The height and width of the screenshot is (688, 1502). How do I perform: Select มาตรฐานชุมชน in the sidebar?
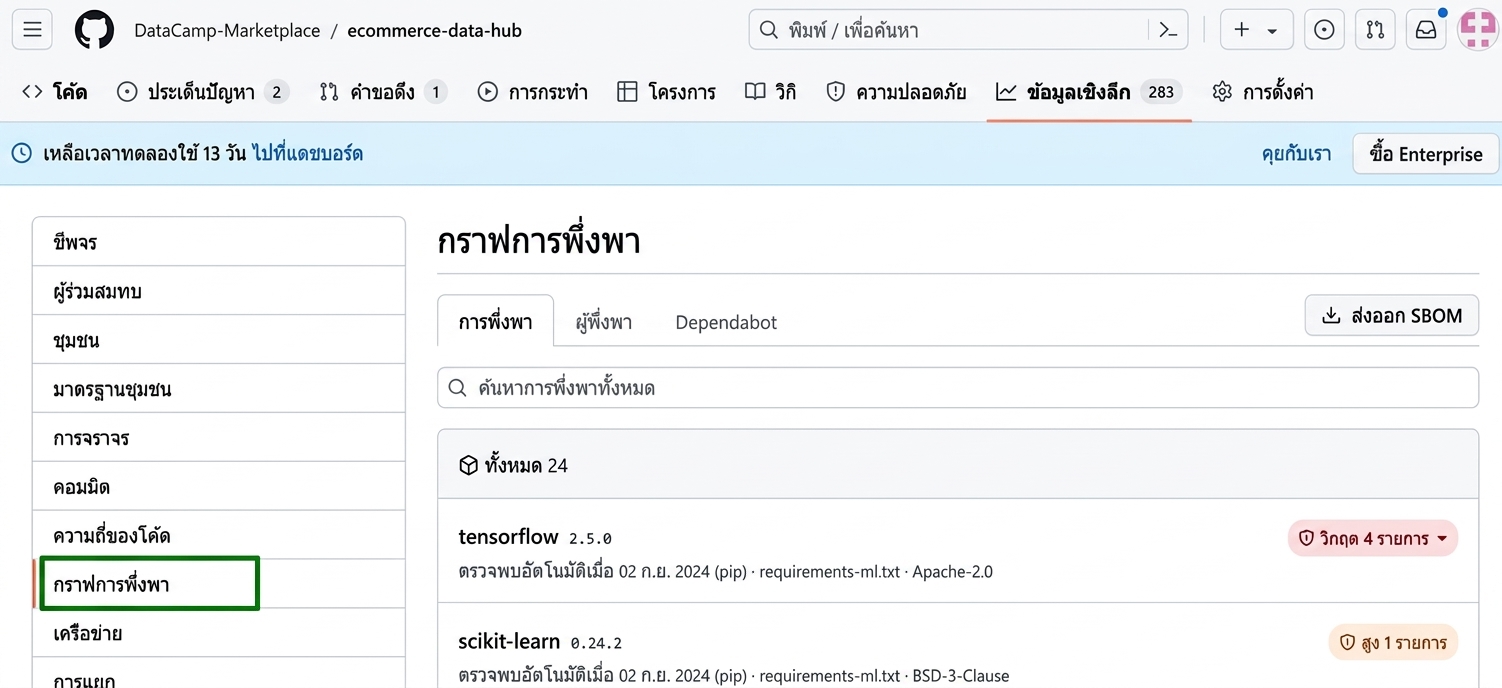click(x=219, y=389)
